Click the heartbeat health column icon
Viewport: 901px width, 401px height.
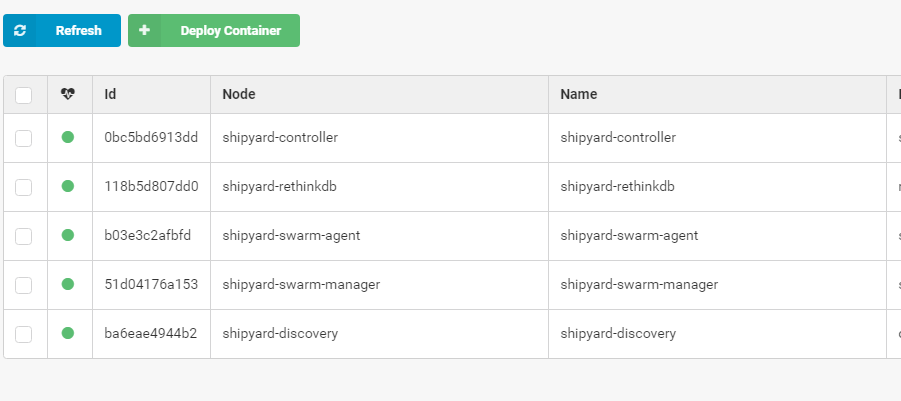(x=68, y=94)
